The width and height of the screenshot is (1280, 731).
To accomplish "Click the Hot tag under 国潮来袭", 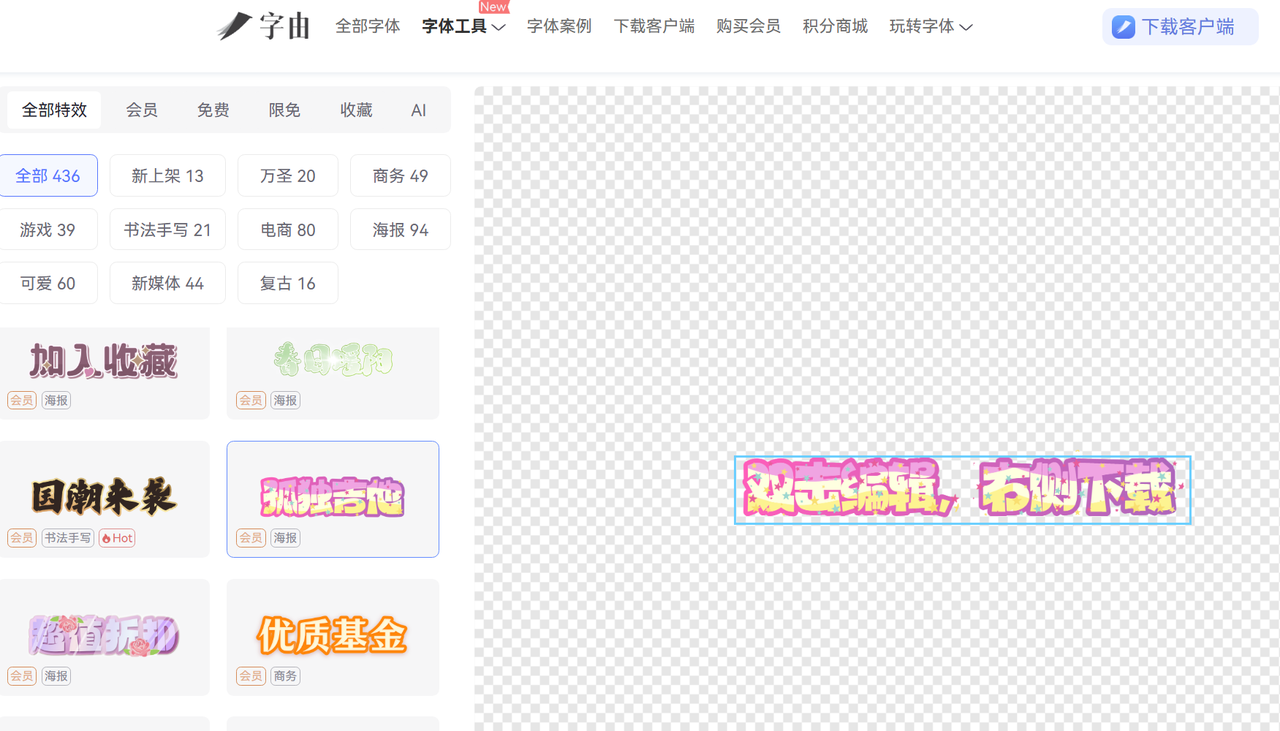I will [x=117, y=538].
